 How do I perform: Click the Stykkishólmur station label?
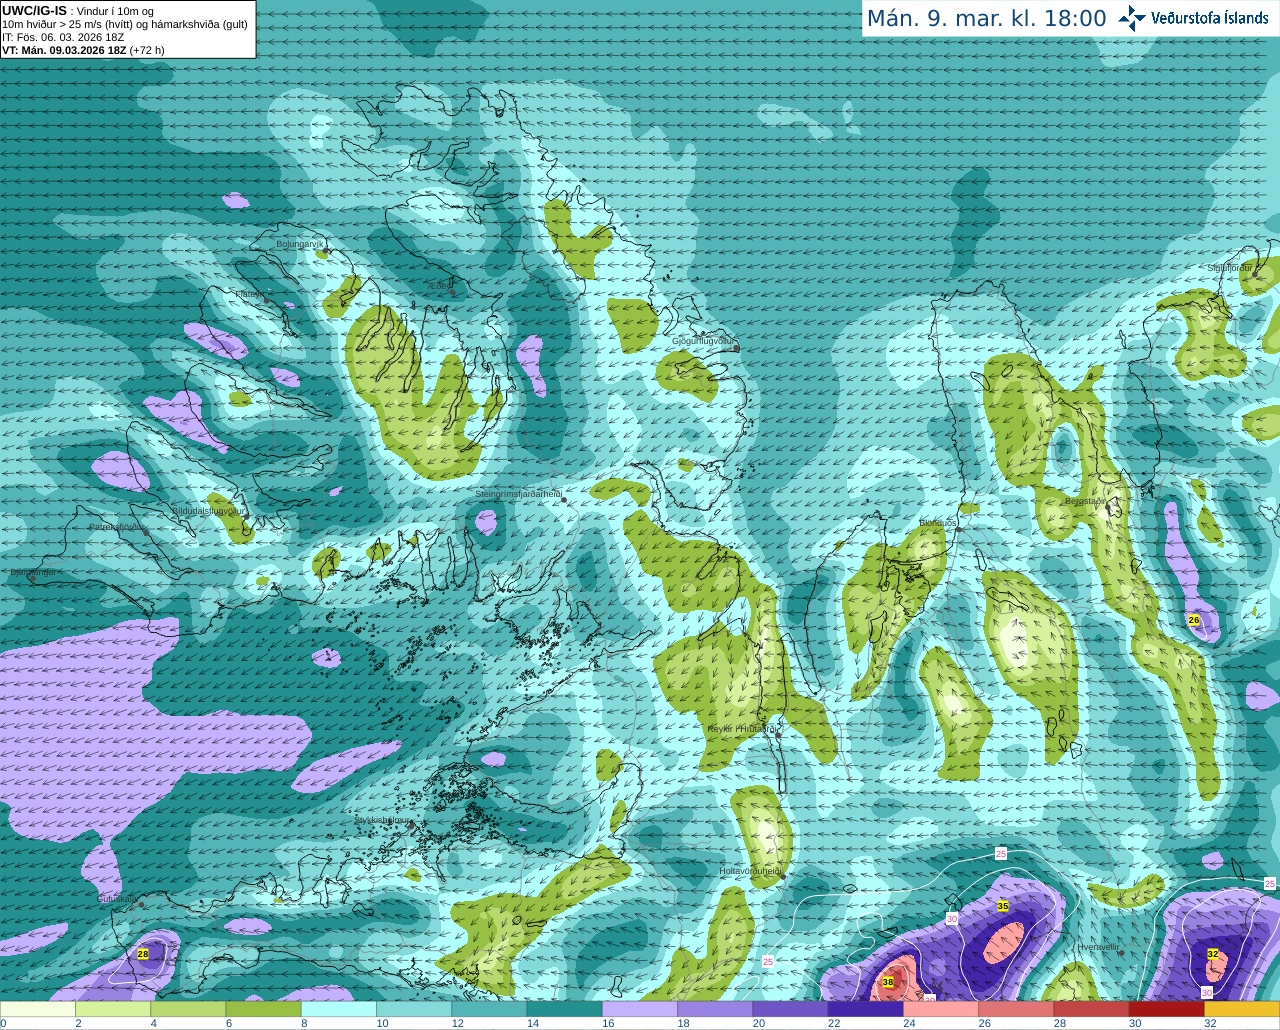(x=384, y=820)
